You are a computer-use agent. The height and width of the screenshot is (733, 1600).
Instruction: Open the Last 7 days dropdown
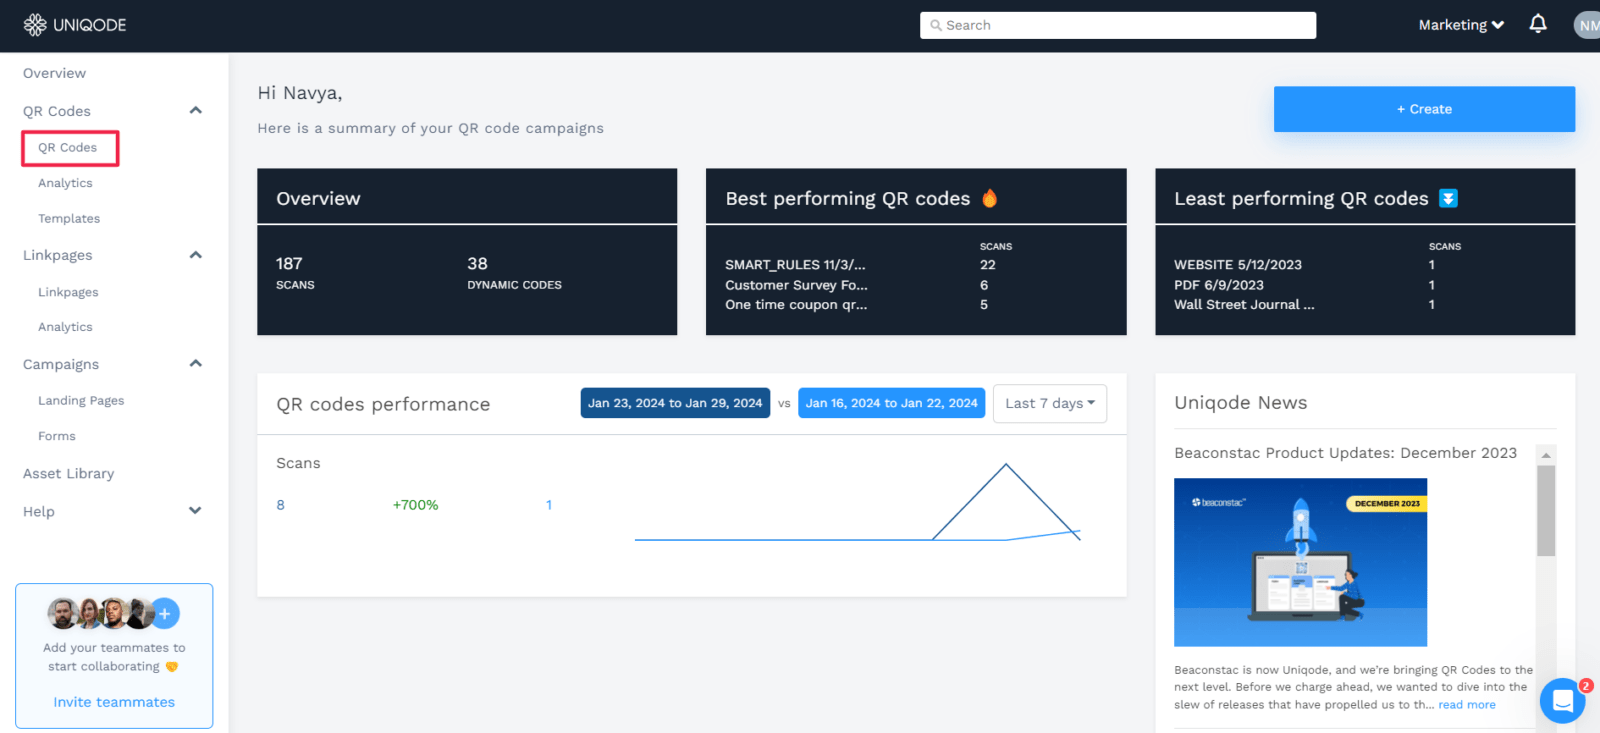click(x=1049, y=403)
